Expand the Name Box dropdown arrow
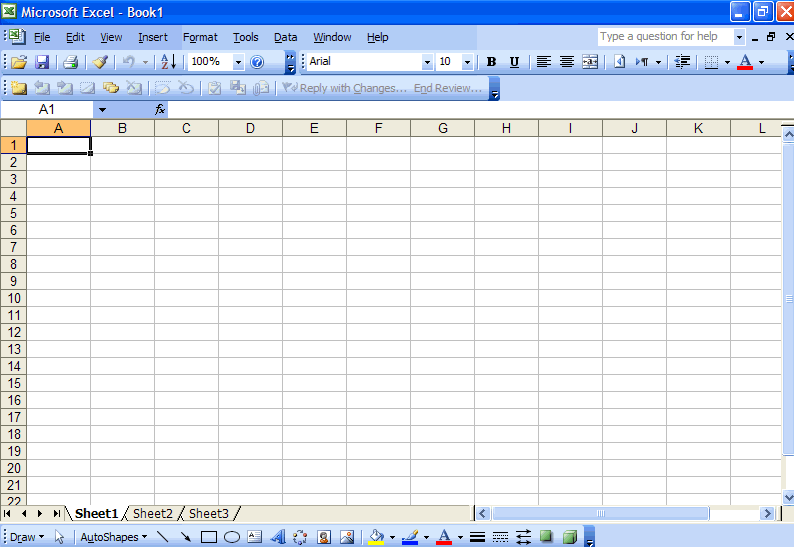 (x=102, y=109)
